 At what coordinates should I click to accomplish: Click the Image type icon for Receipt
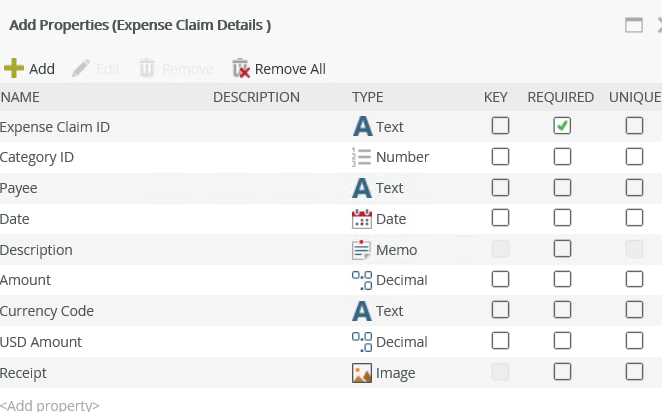point(362,373)
